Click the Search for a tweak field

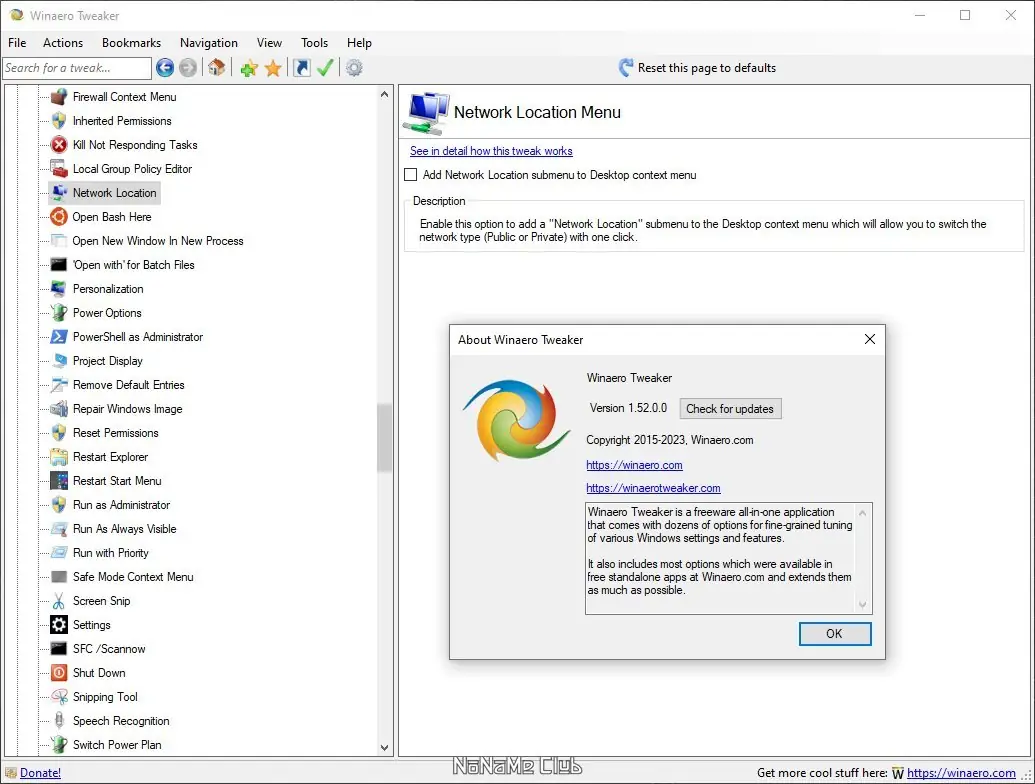pos(77,68)
